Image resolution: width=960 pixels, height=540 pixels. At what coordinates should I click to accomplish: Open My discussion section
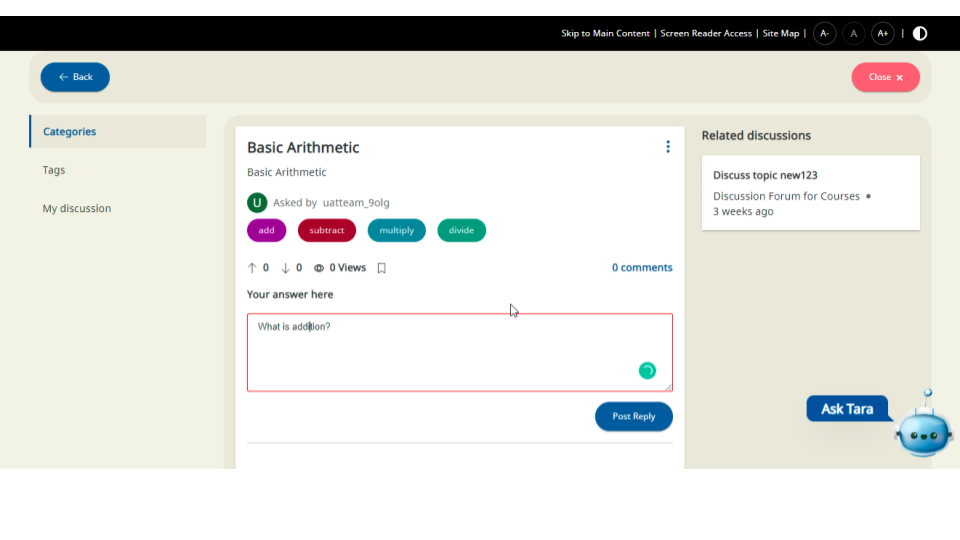77,209
